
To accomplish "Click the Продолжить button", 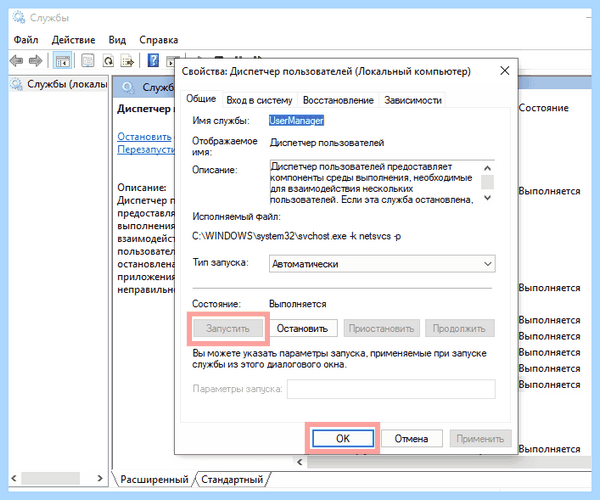I will point(460,328).
